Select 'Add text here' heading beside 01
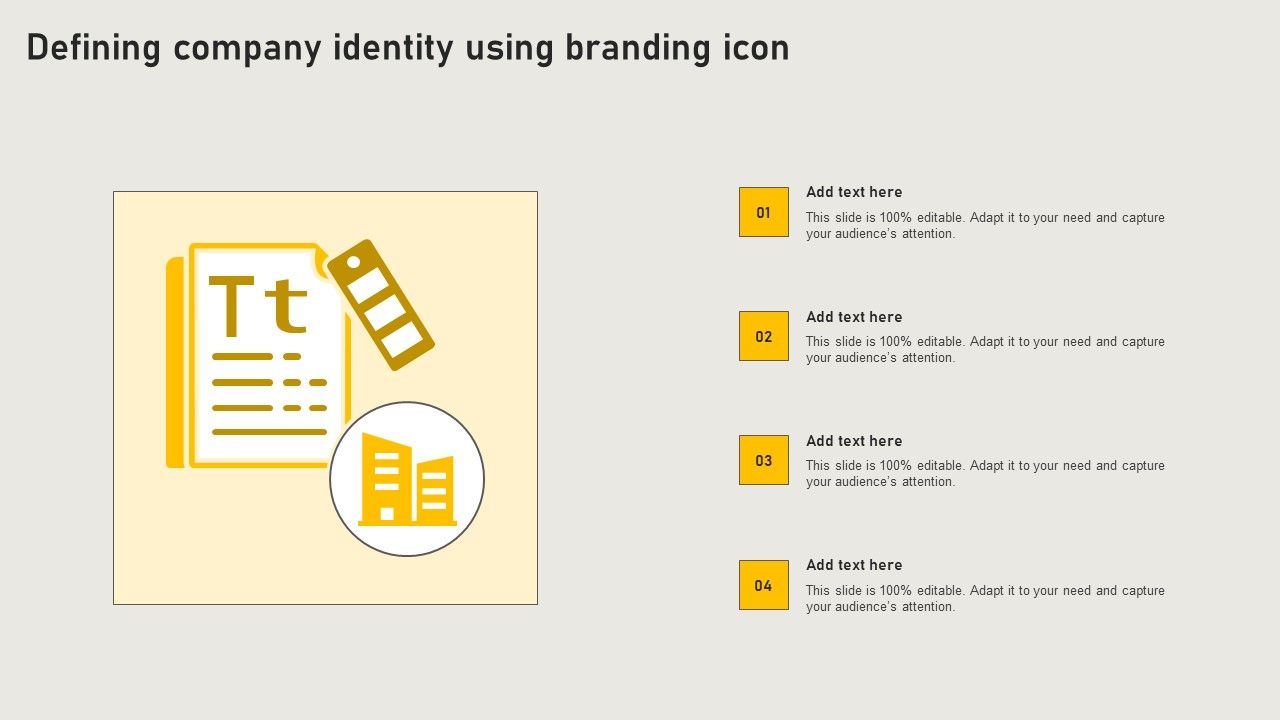Image resolution: width=1280 pixels, height=720 pixels. tap(854, 192)
